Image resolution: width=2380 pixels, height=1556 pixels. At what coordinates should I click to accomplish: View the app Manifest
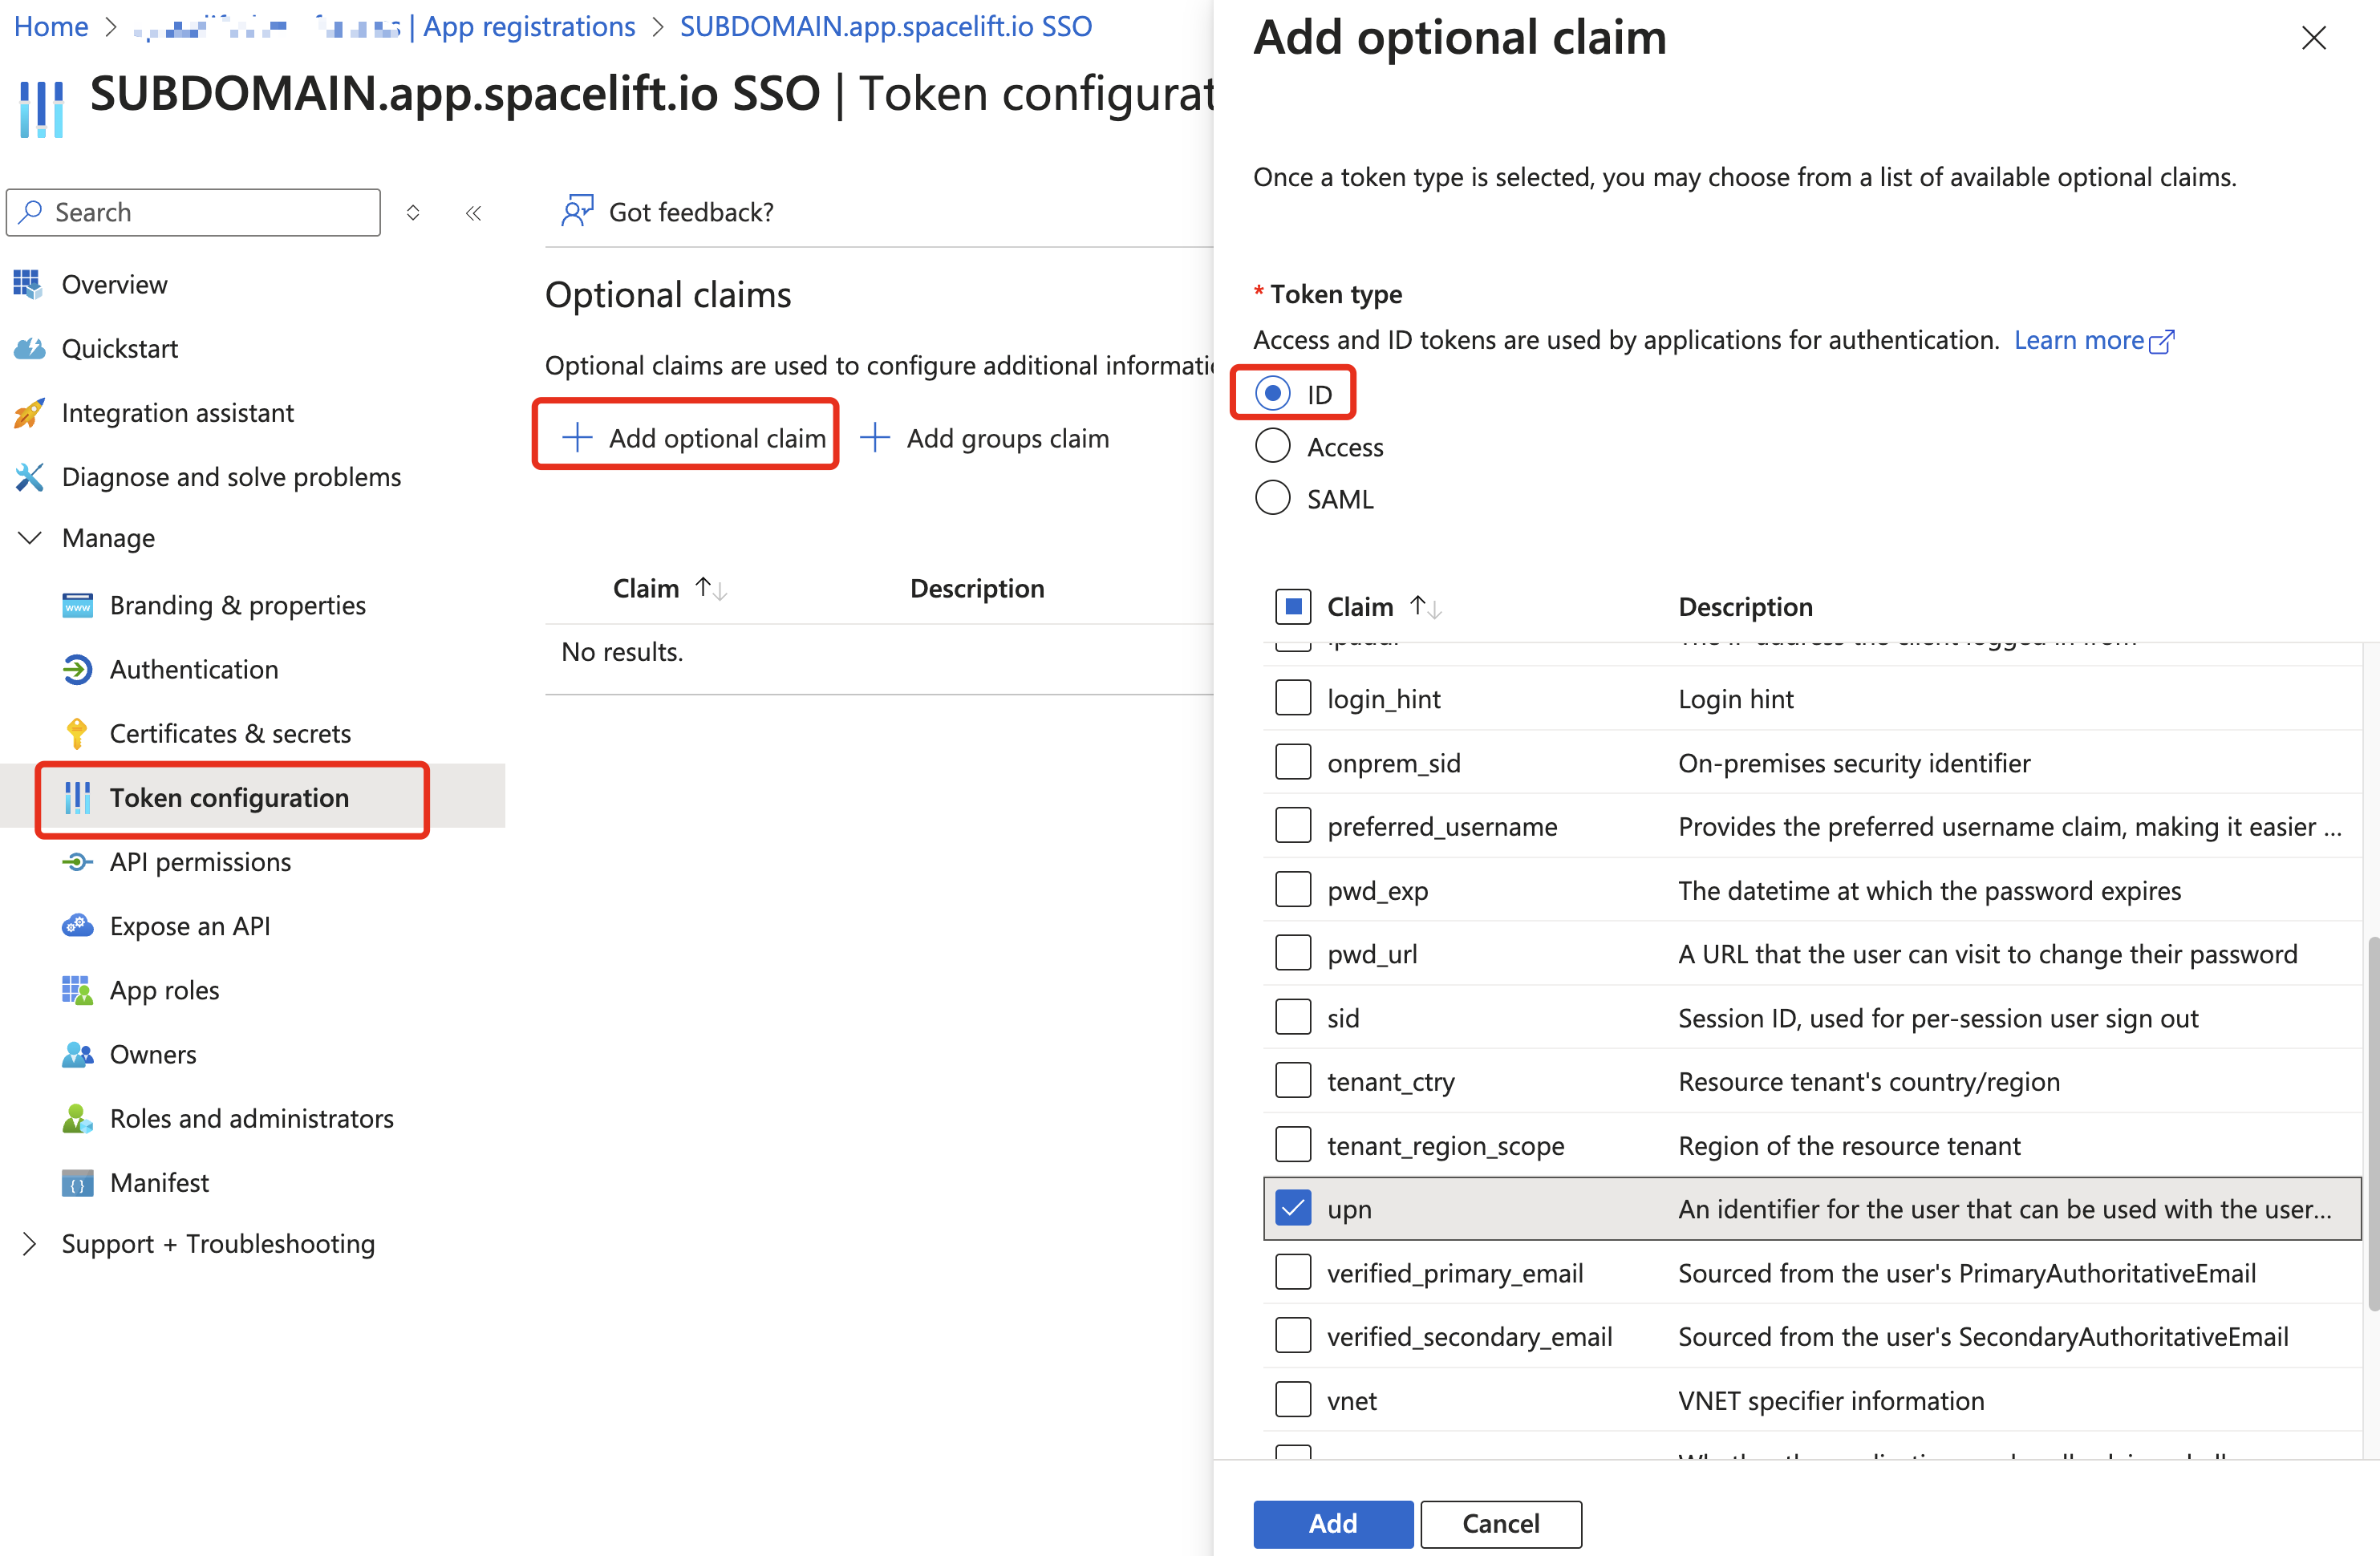tap(159, 1182)
